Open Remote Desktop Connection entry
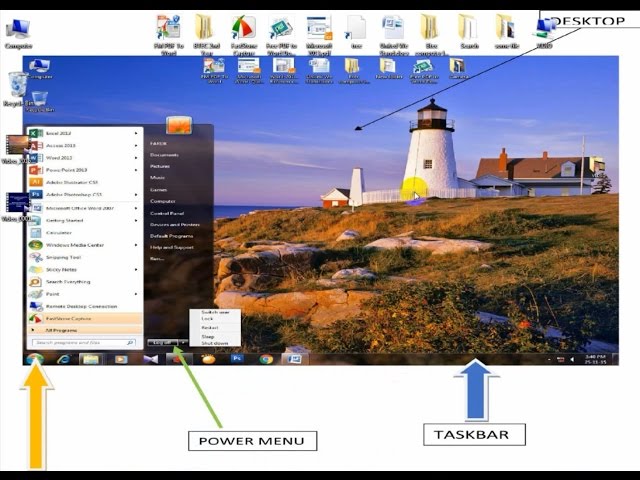This screenshot has width=640, height=480. point(84,306)
